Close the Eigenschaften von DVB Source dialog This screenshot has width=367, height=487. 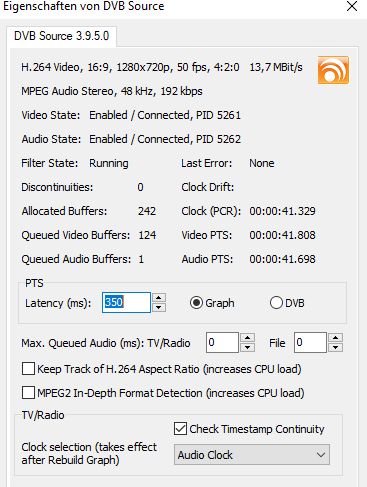click(x=352, y=6)
